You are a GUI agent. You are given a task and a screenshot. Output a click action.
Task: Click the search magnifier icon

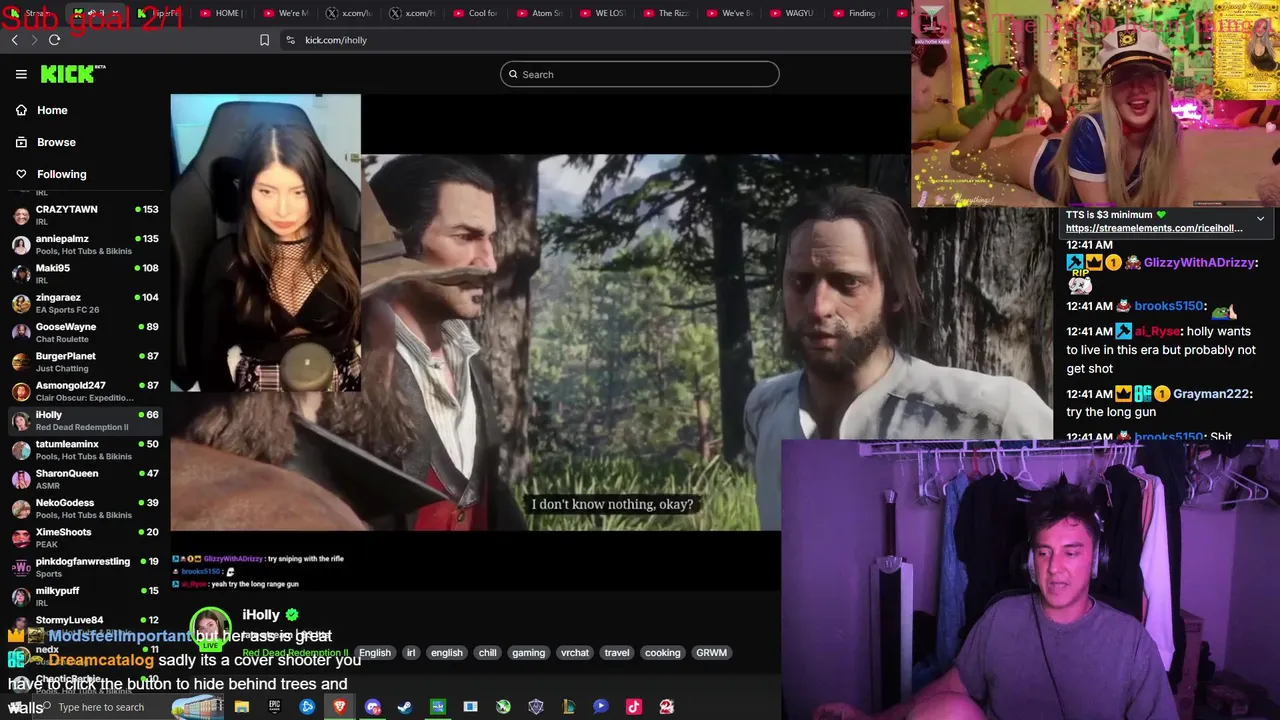[x=513, y=74]
